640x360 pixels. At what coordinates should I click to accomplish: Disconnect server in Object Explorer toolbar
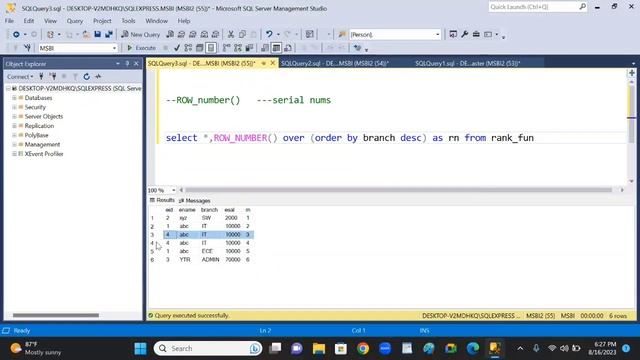pos(53,76)
